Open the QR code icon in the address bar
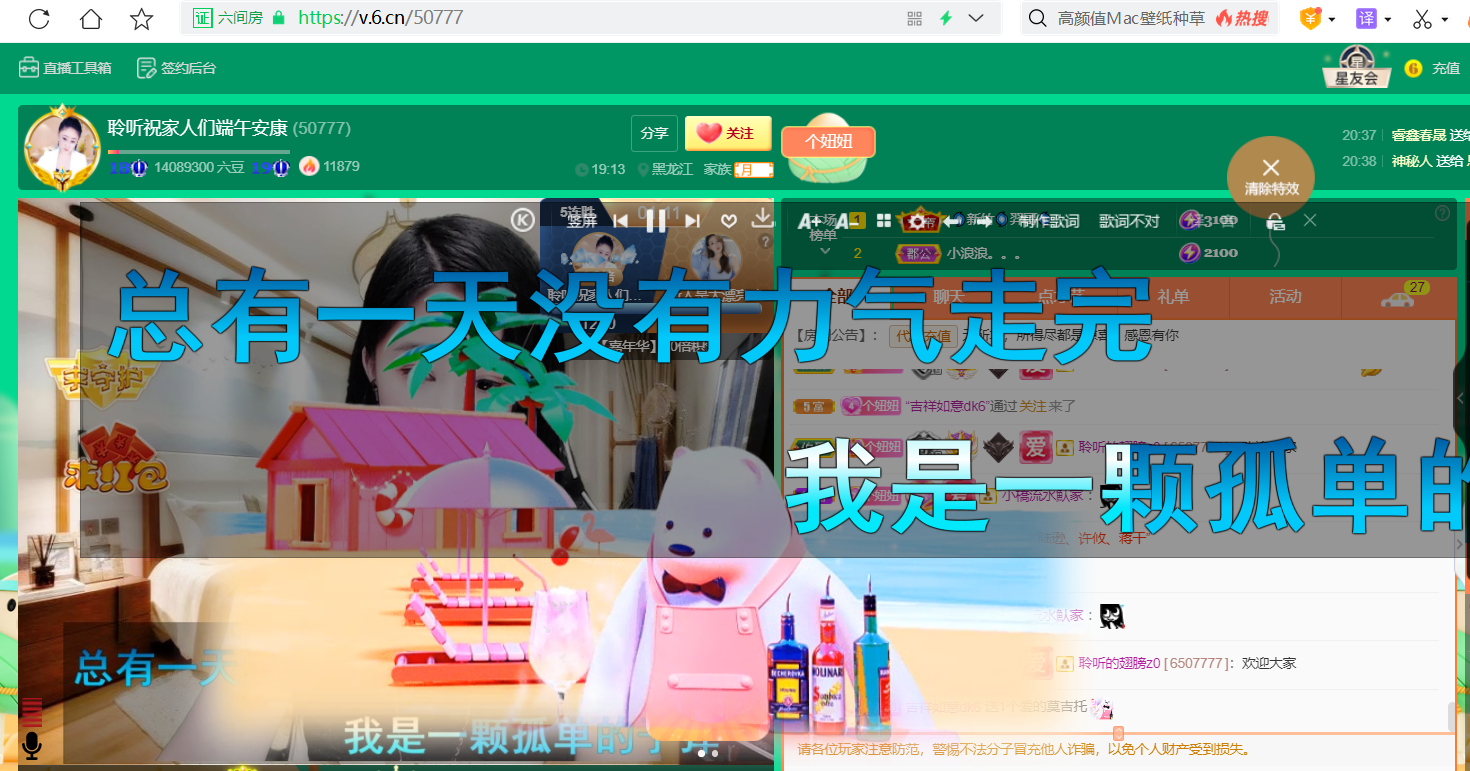1470x771 pixels. point(914,18)
